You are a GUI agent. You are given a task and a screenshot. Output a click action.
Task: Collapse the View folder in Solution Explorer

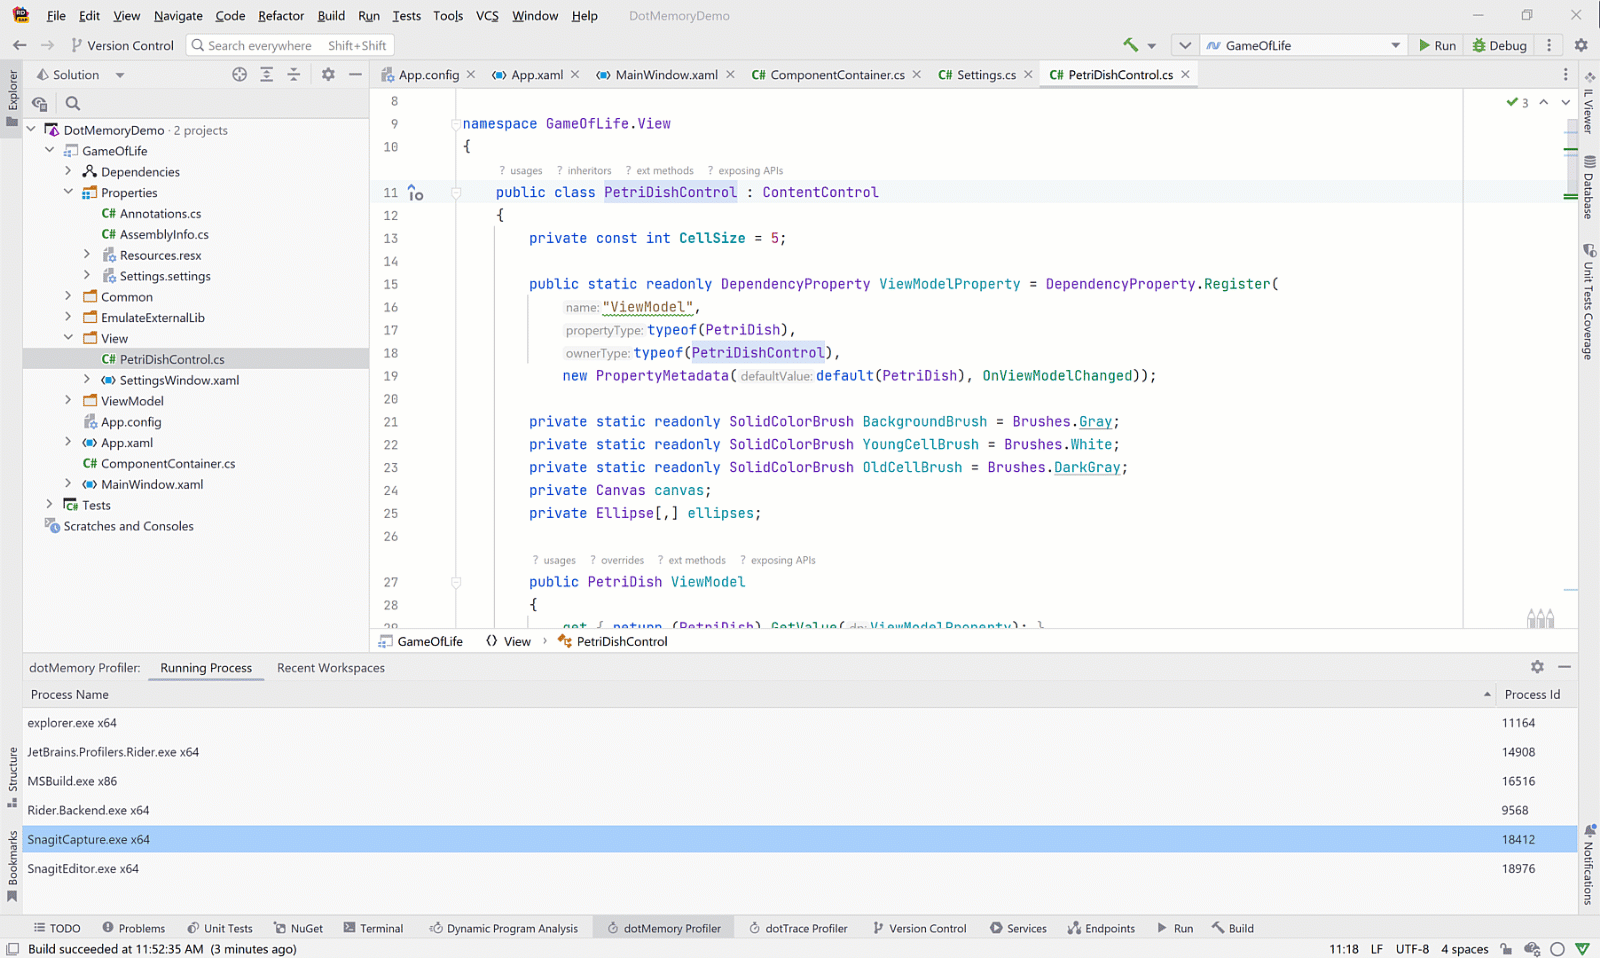tap(68, 338)
